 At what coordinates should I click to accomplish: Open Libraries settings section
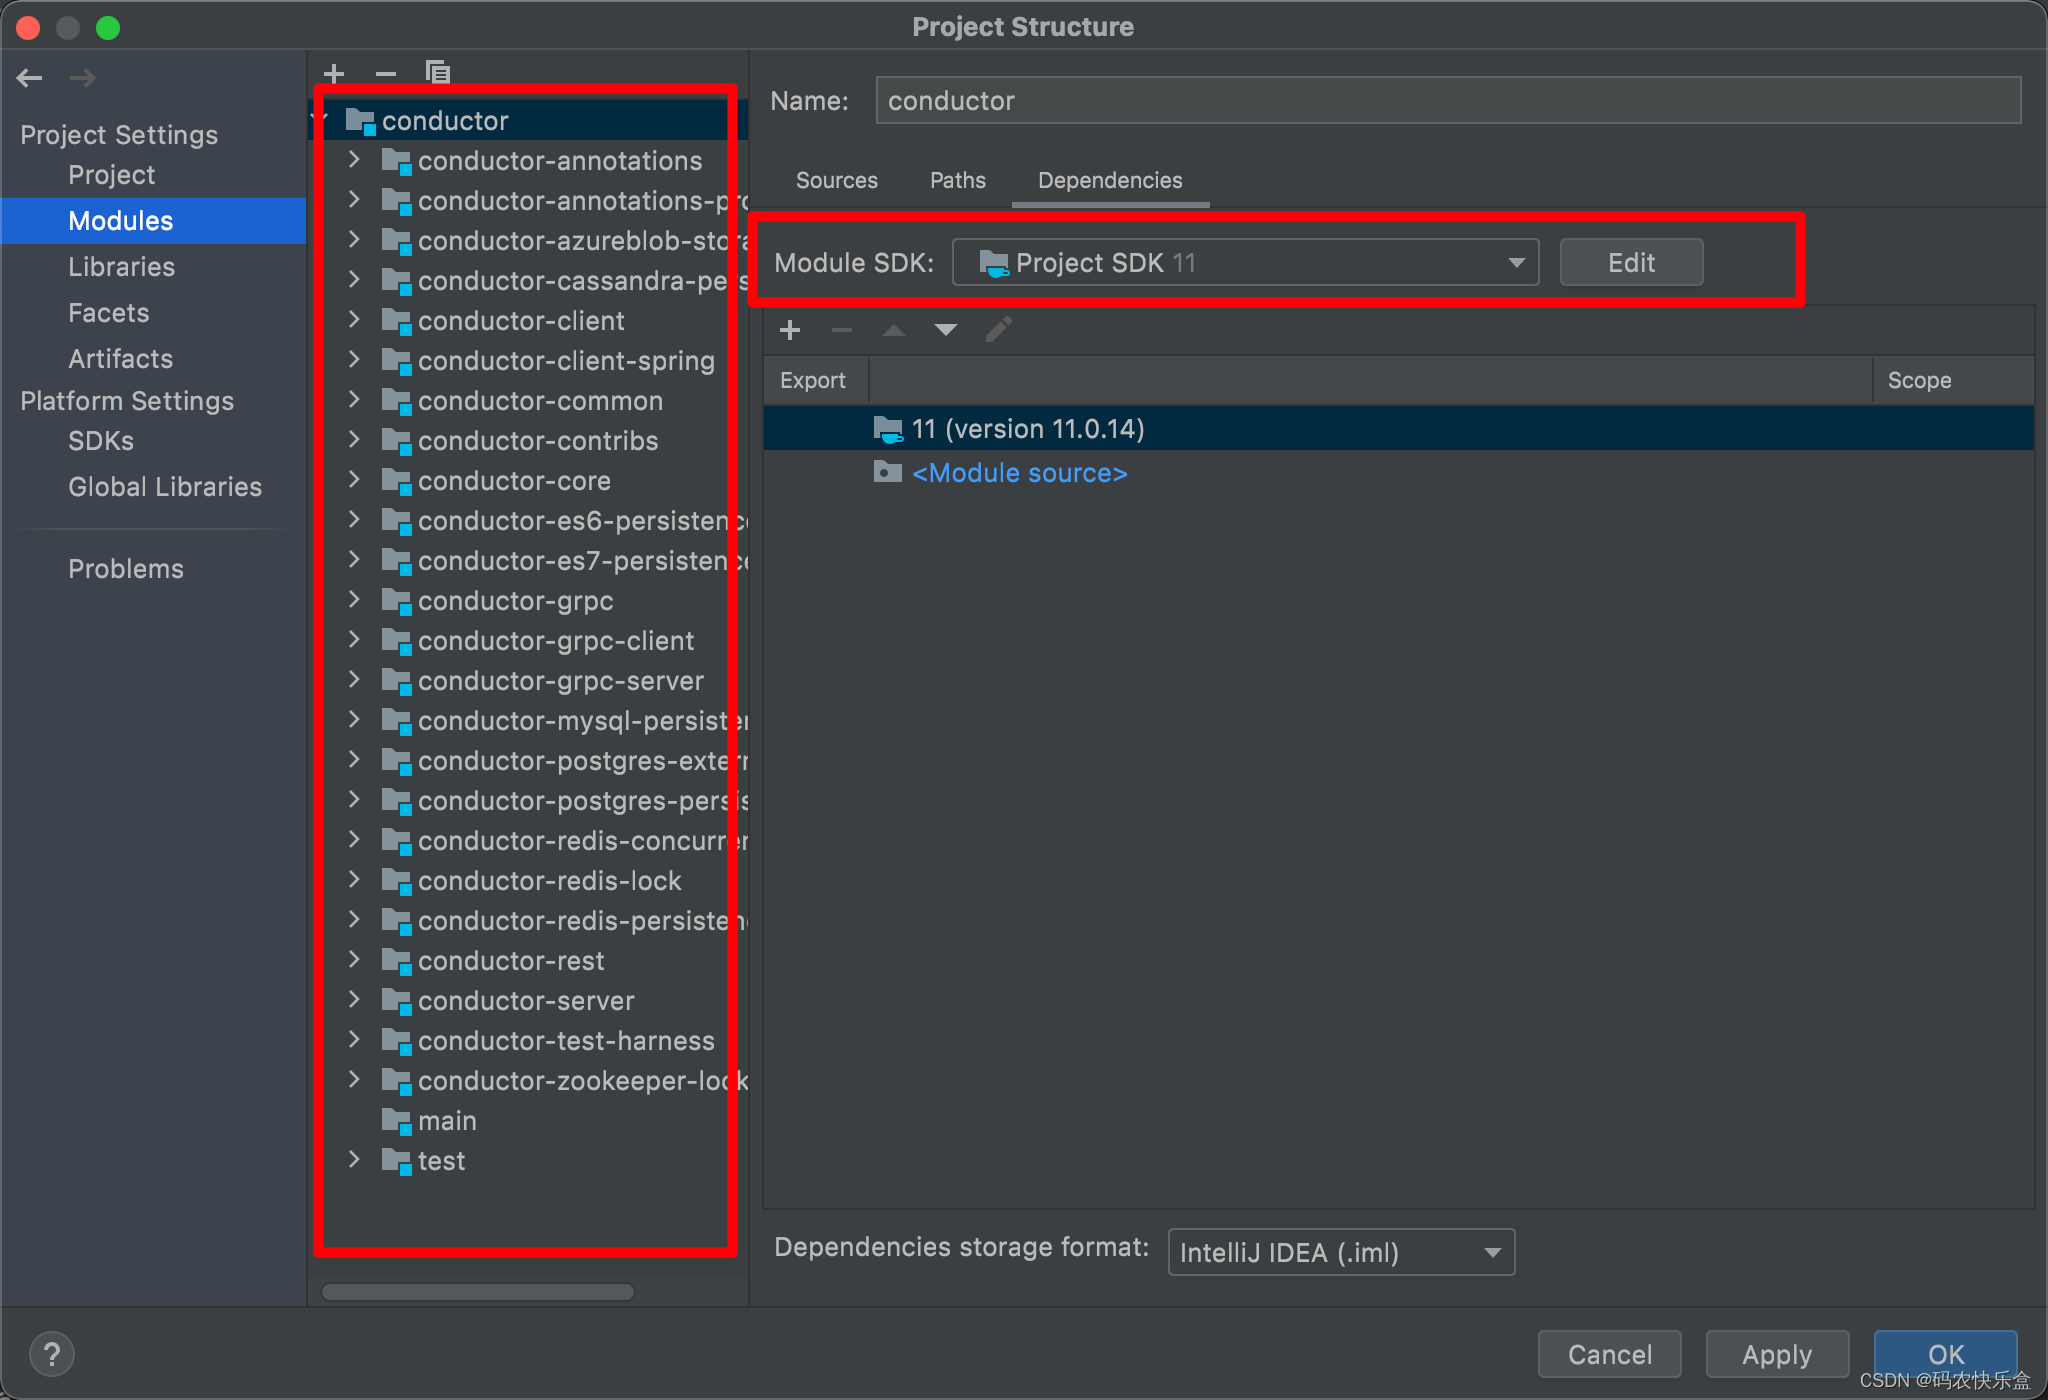click(121, 267)
